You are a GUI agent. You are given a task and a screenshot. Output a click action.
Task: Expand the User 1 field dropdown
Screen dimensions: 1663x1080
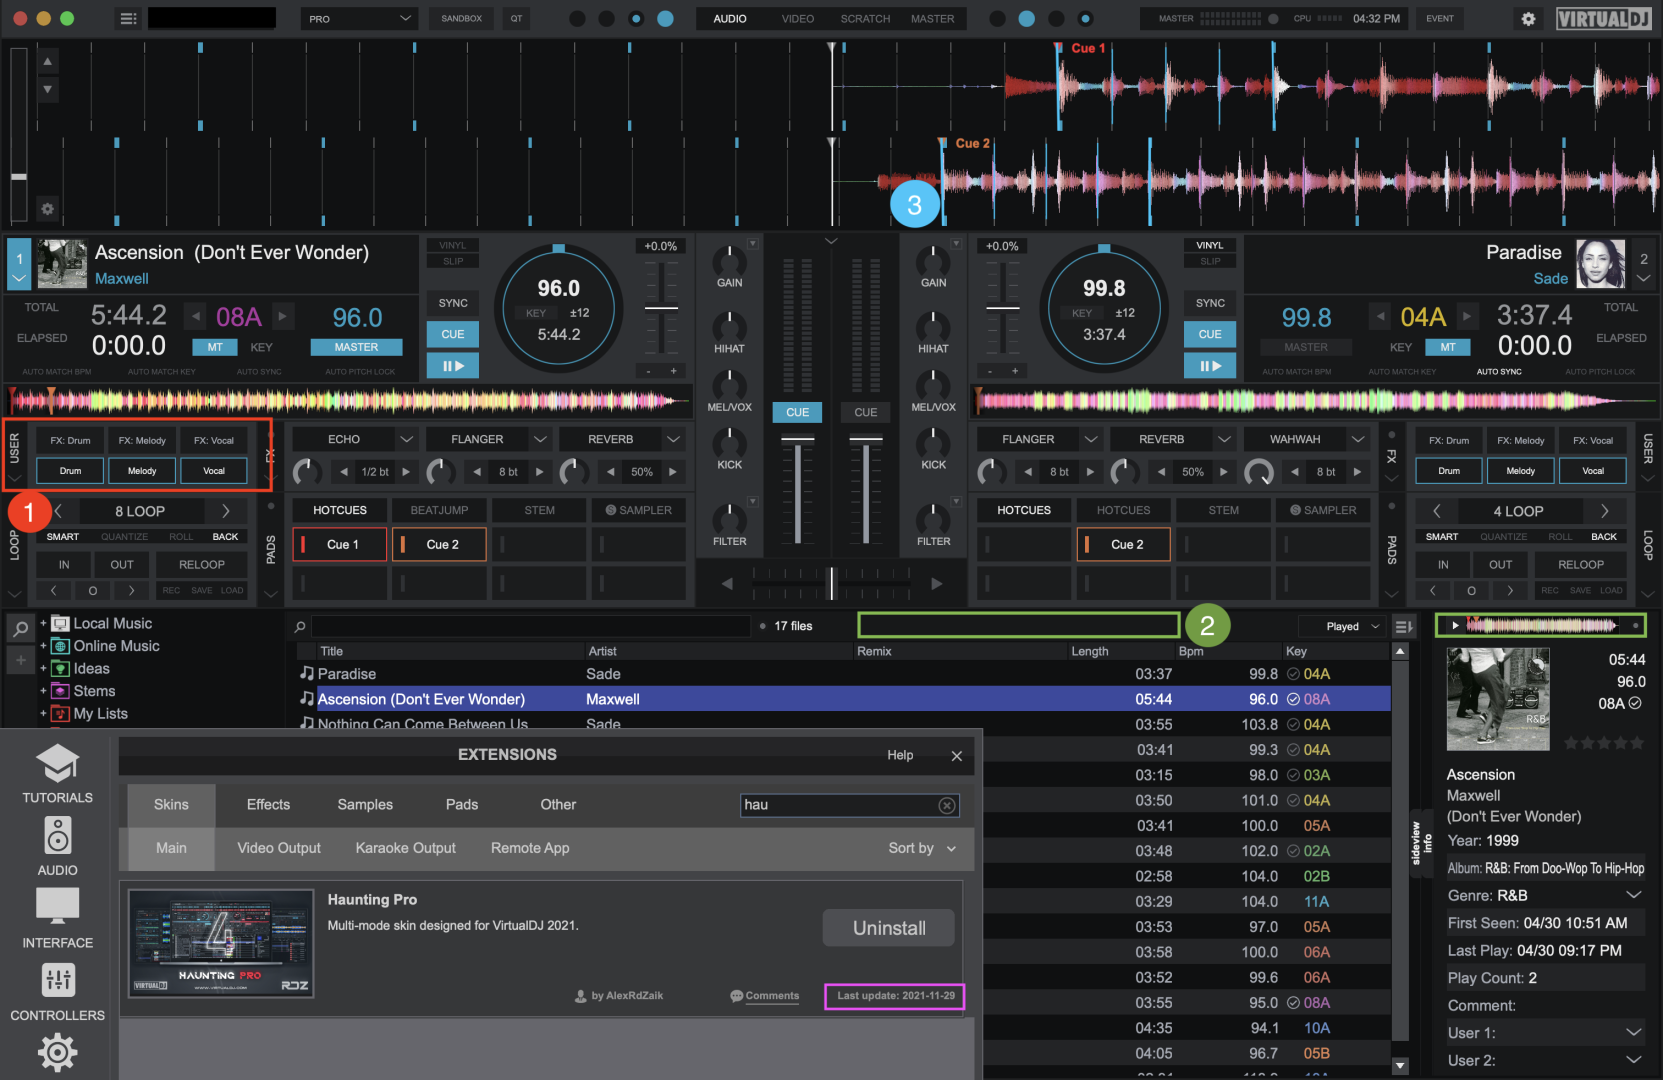pos(1634,1033)
